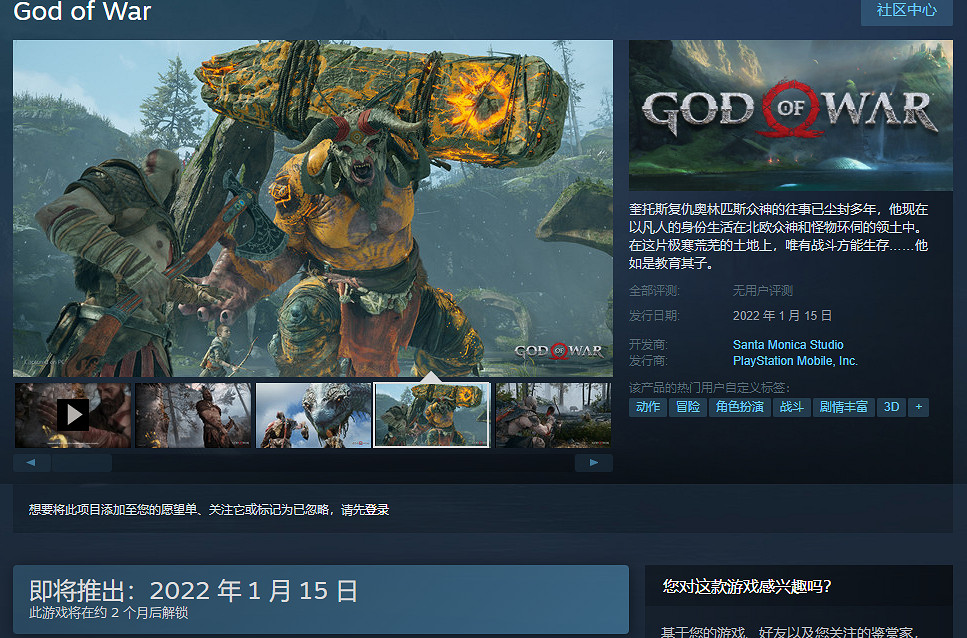Image resolution: width=967 pixels, height=638 pixels.
Task: Select the last screenshot thumbnail in the strip
Action: point(553,414)
